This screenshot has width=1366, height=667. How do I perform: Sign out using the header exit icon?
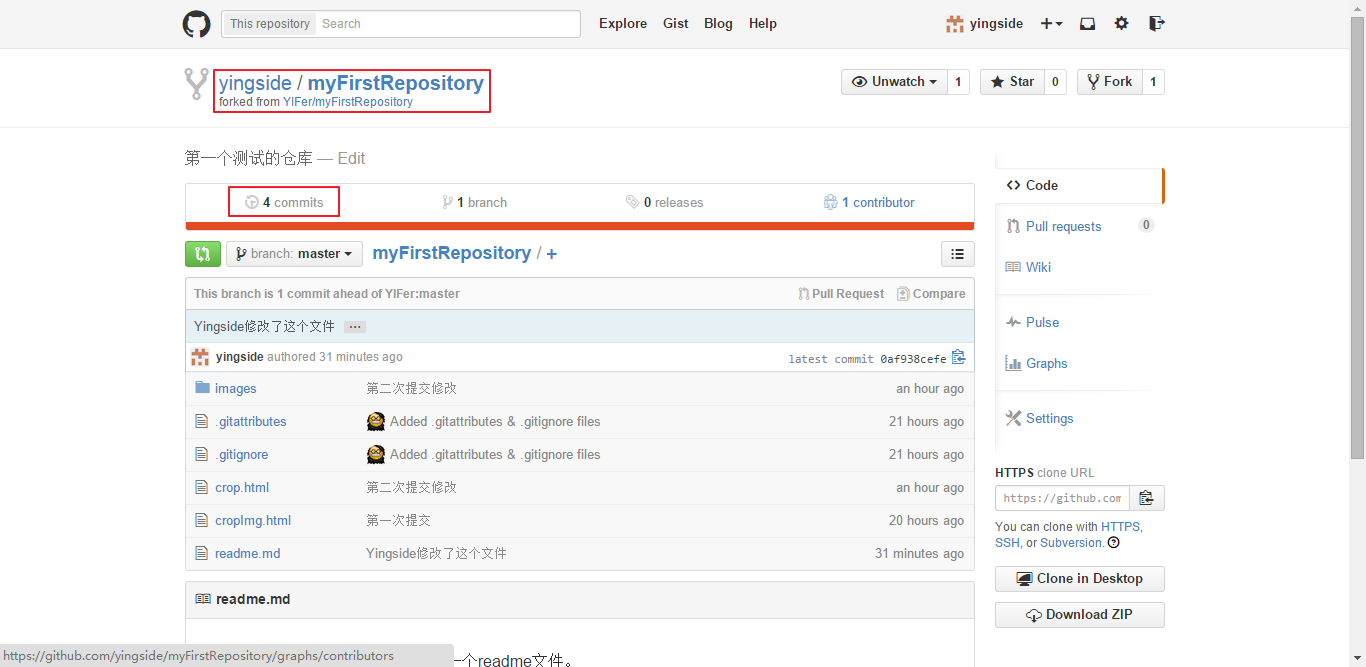(1156, 23)
